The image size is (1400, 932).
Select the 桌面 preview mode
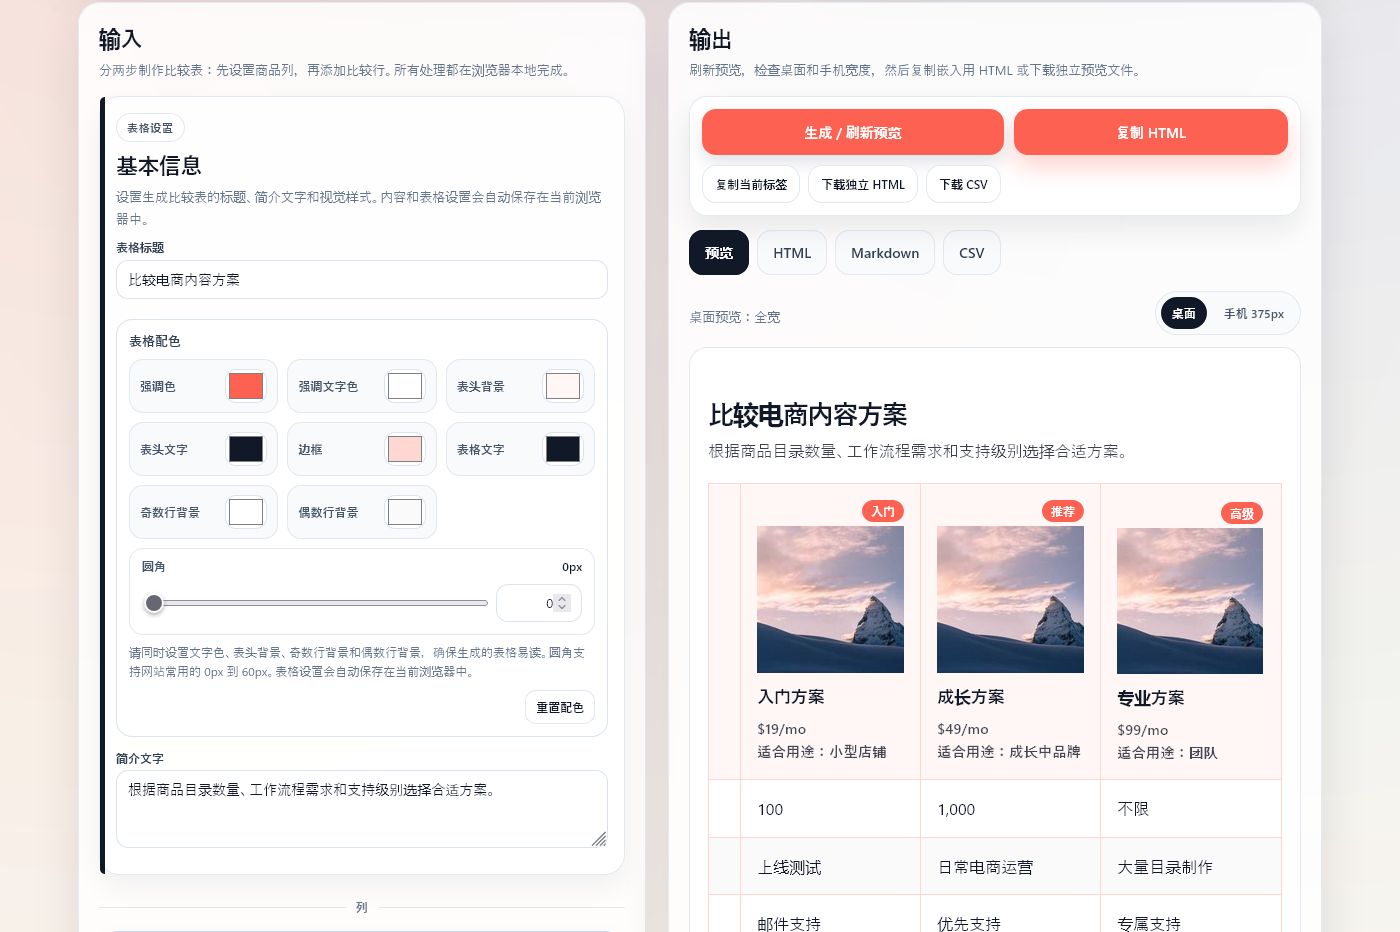(x=1184, y=313)
